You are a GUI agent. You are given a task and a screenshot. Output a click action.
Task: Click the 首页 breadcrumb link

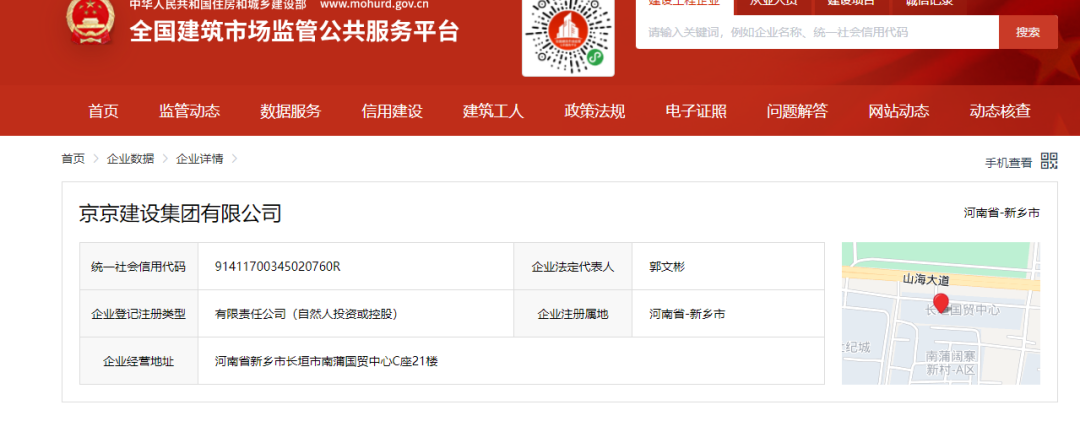tap(73, 159)
